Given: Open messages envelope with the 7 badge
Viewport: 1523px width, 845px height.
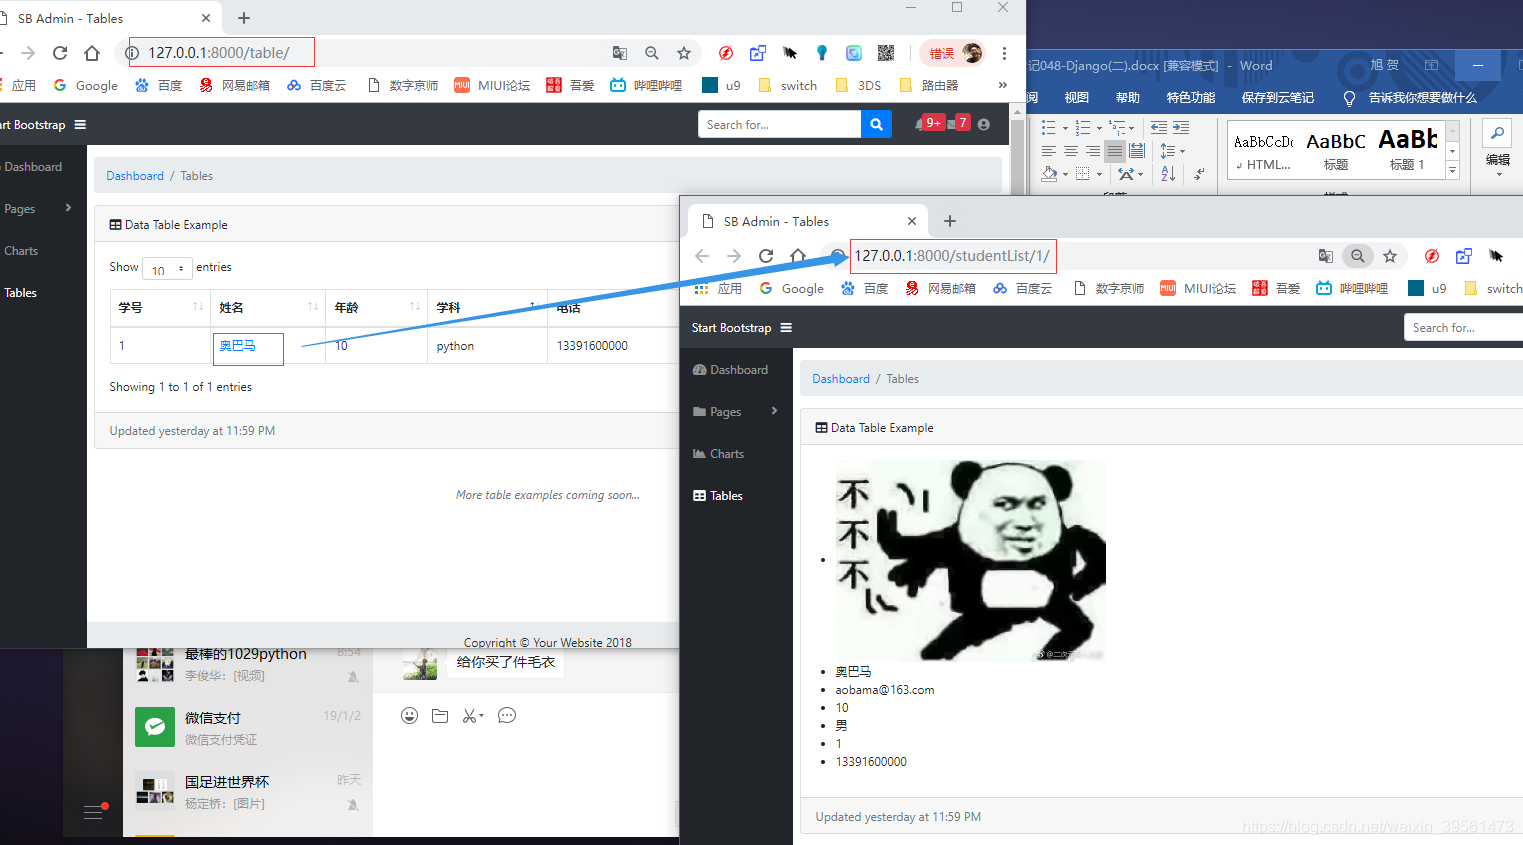Looking at the screenshot, I should tap(958, 123).
